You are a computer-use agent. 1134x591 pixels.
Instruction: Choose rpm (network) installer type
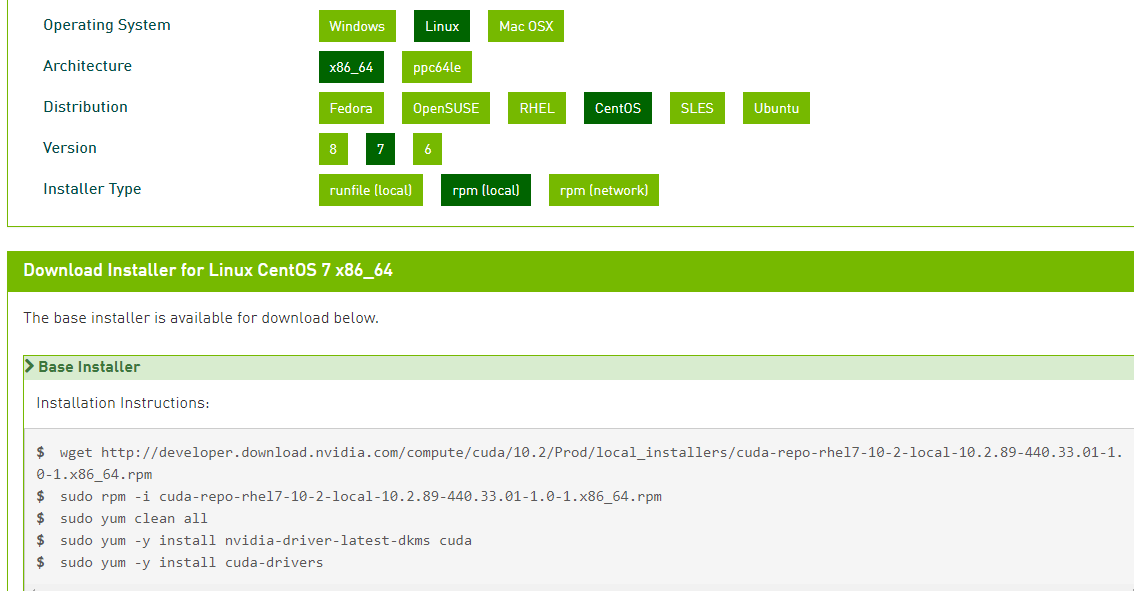[604, 190]
